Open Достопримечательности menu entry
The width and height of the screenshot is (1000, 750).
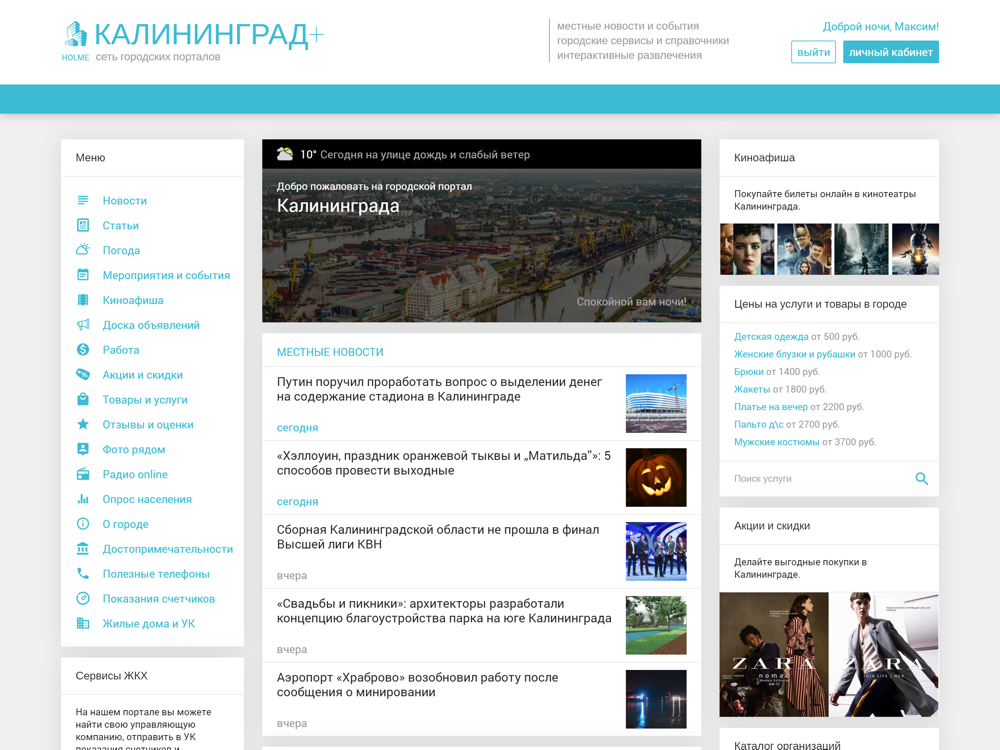tap(168, 548)
